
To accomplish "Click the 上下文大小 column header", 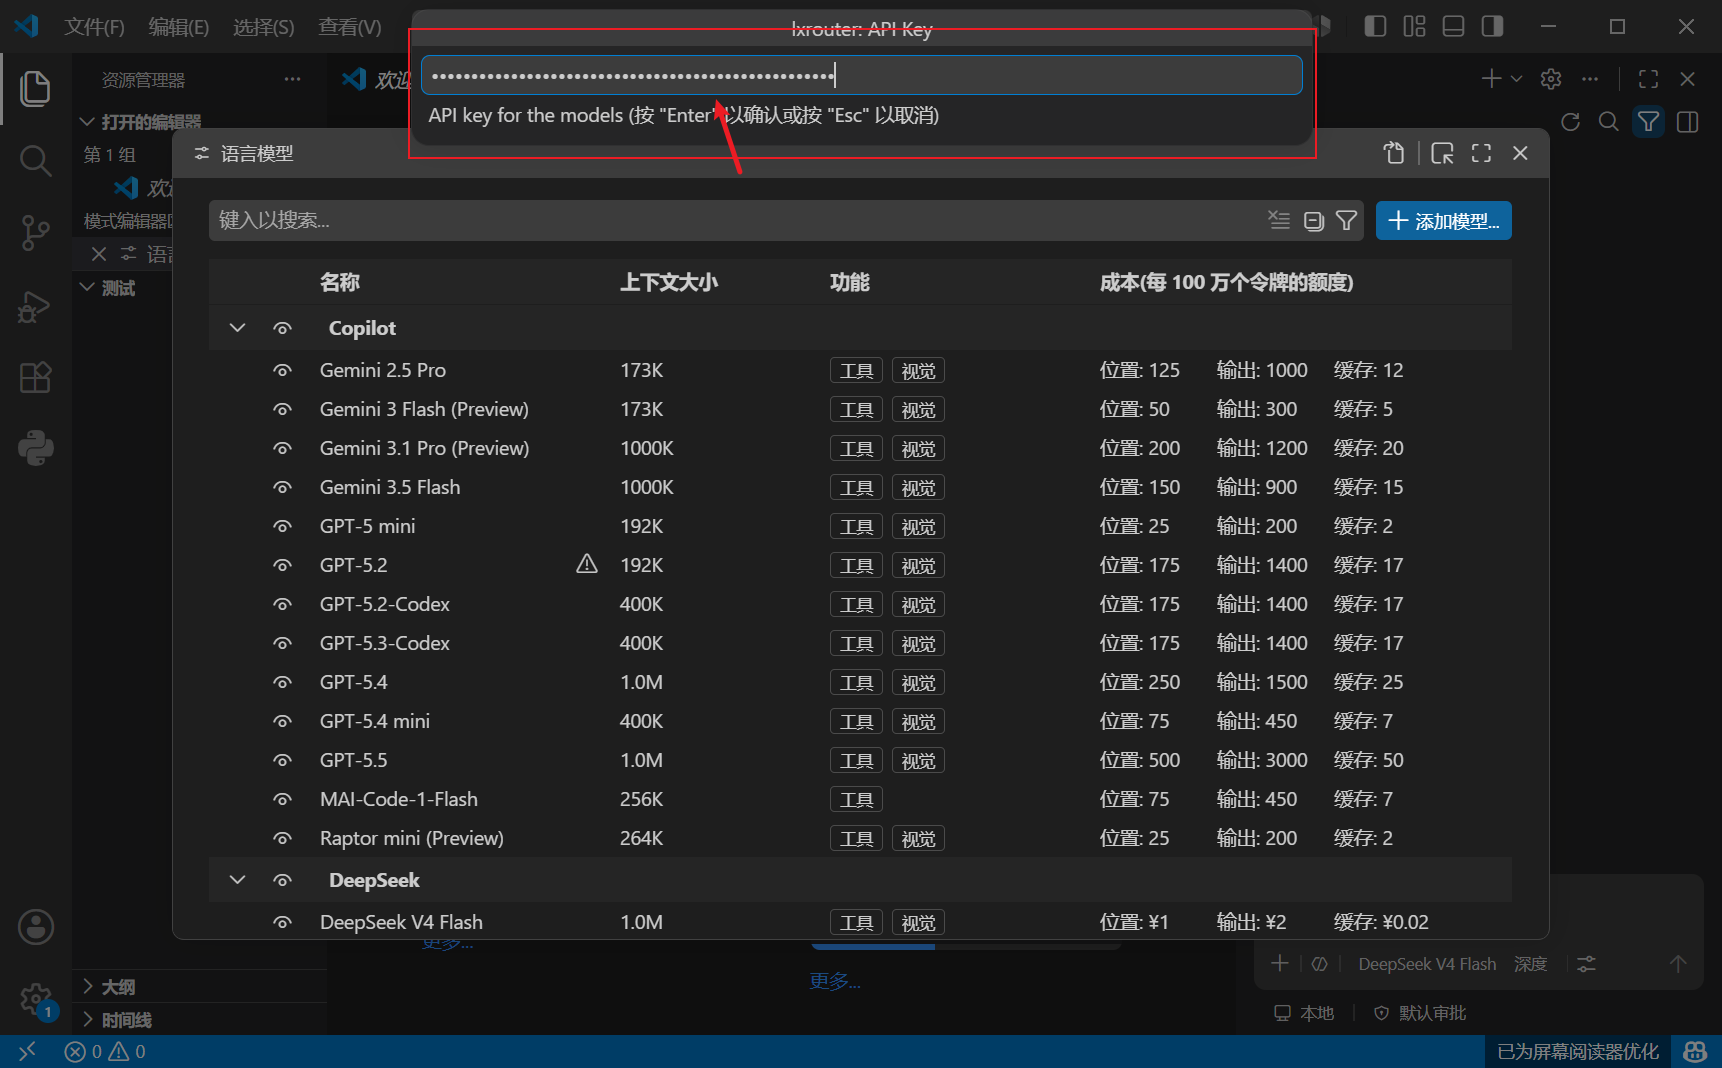I will tap(669, 283).
